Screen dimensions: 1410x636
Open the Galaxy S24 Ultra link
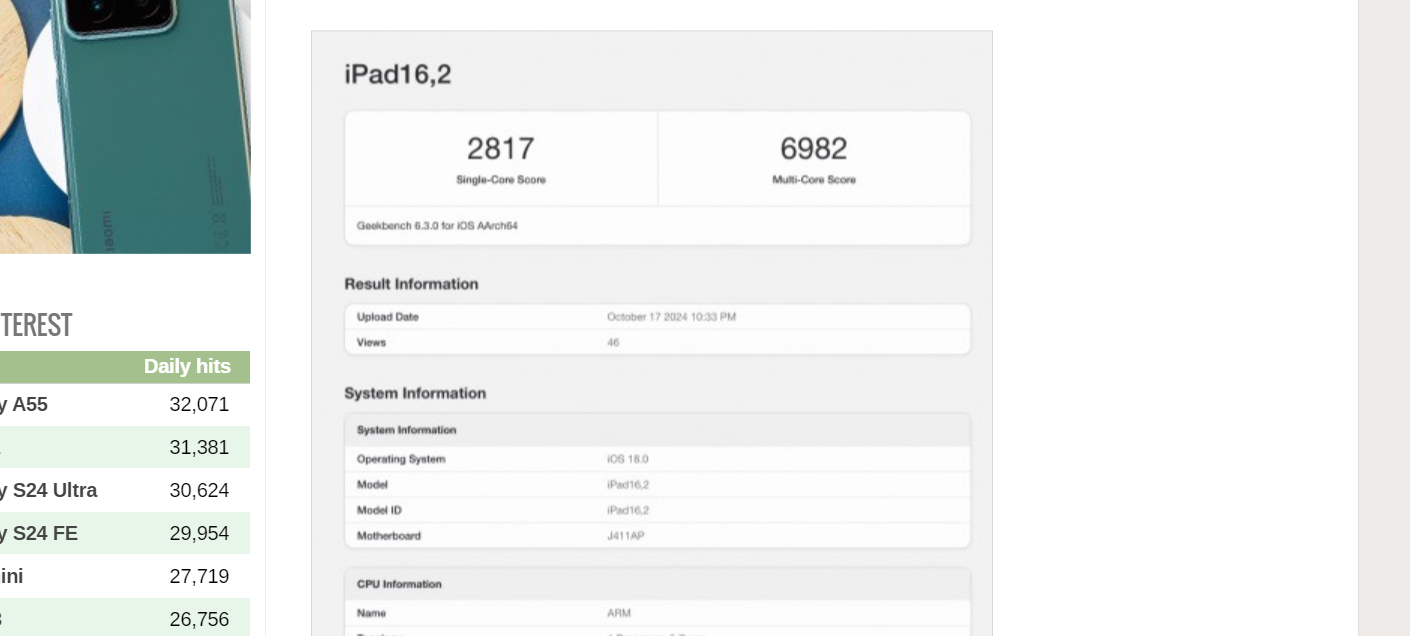click(x=48, y=491)
